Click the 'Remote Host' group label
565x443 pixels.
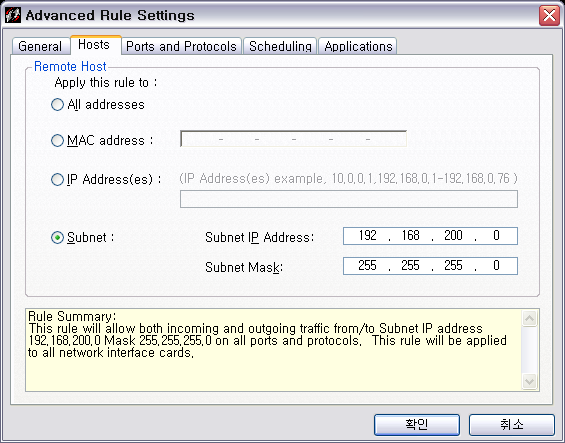(70, 66)
